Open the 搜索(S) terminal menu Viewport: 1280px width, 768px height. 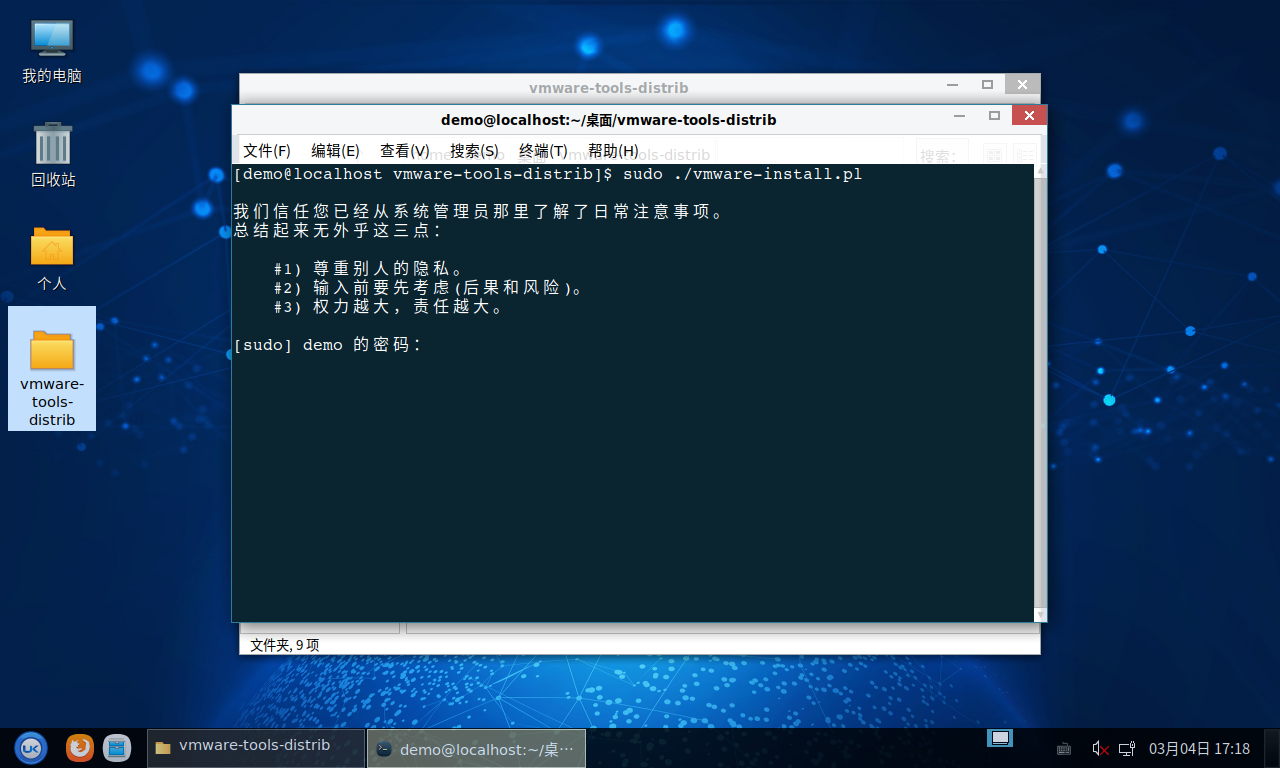[x=474, y=151]
